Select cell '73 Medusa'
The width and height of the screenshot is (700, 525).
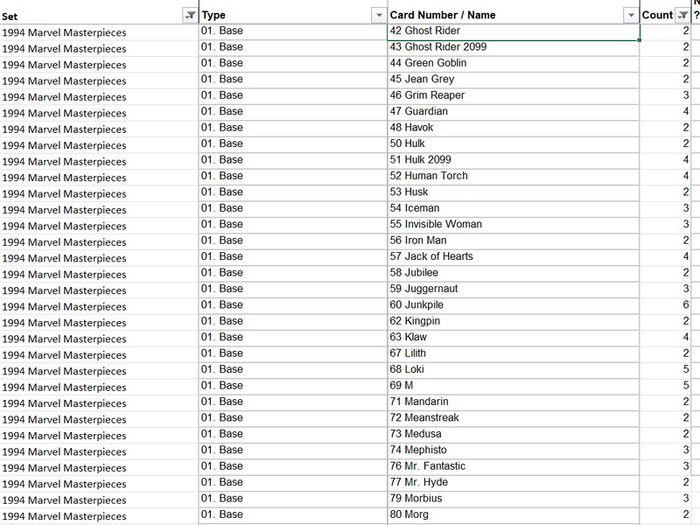click(x=513, y=434)
